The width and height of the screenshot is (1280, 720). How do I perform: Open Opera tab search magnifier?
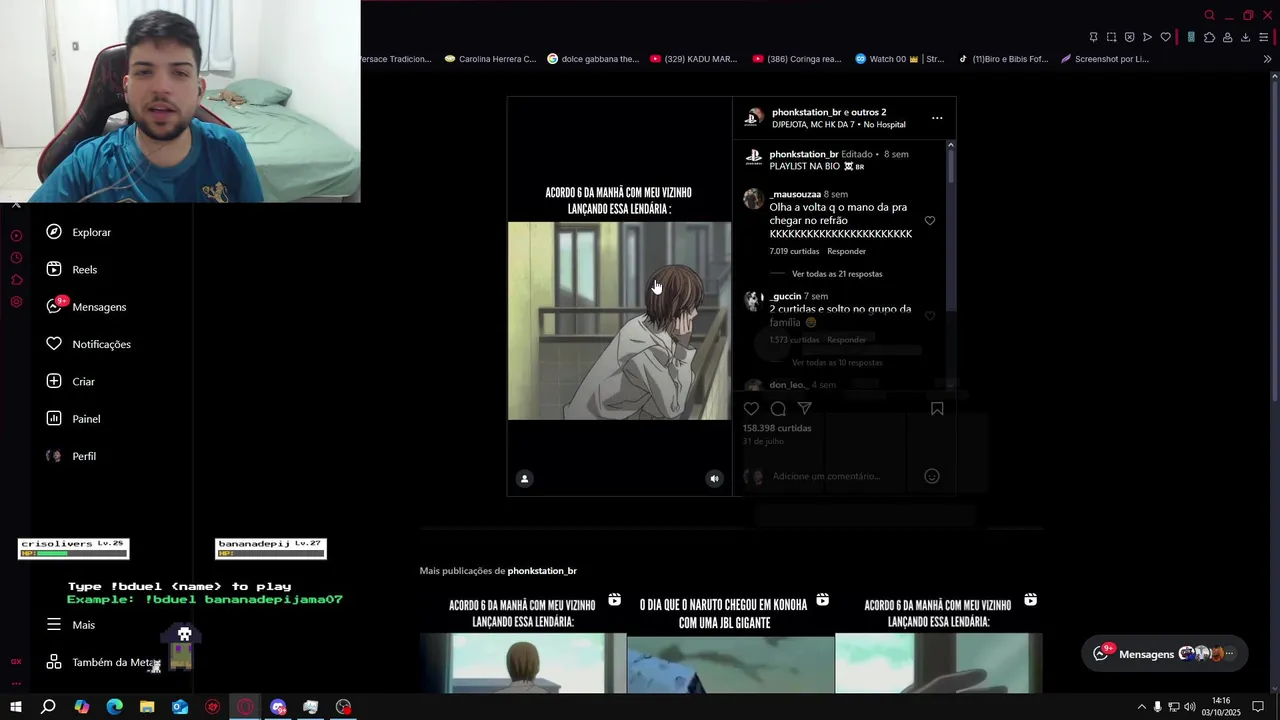point(1209,15)
